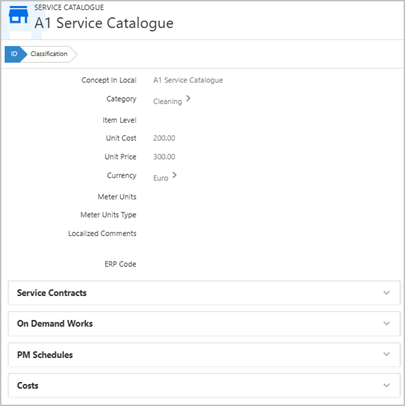Click the On Demand Works heading
The height and width of the screenshot is (406, 405).
click(x=55, y=324)
